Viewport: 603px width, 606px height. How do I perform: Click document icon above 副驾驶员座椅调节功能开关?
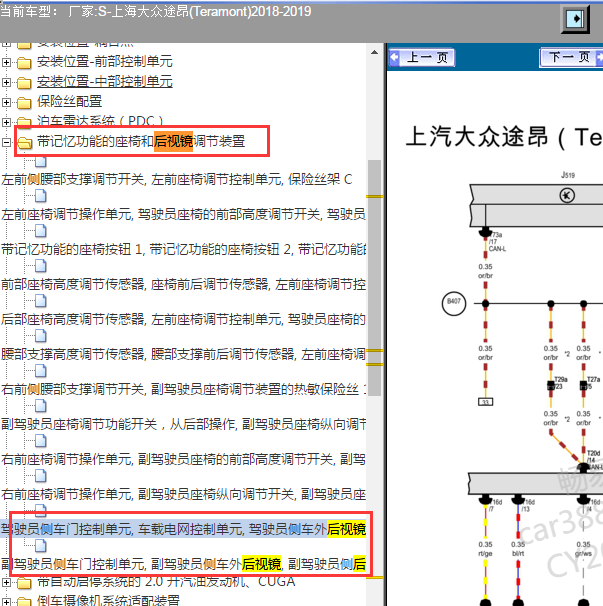click(x=41, y=406)
